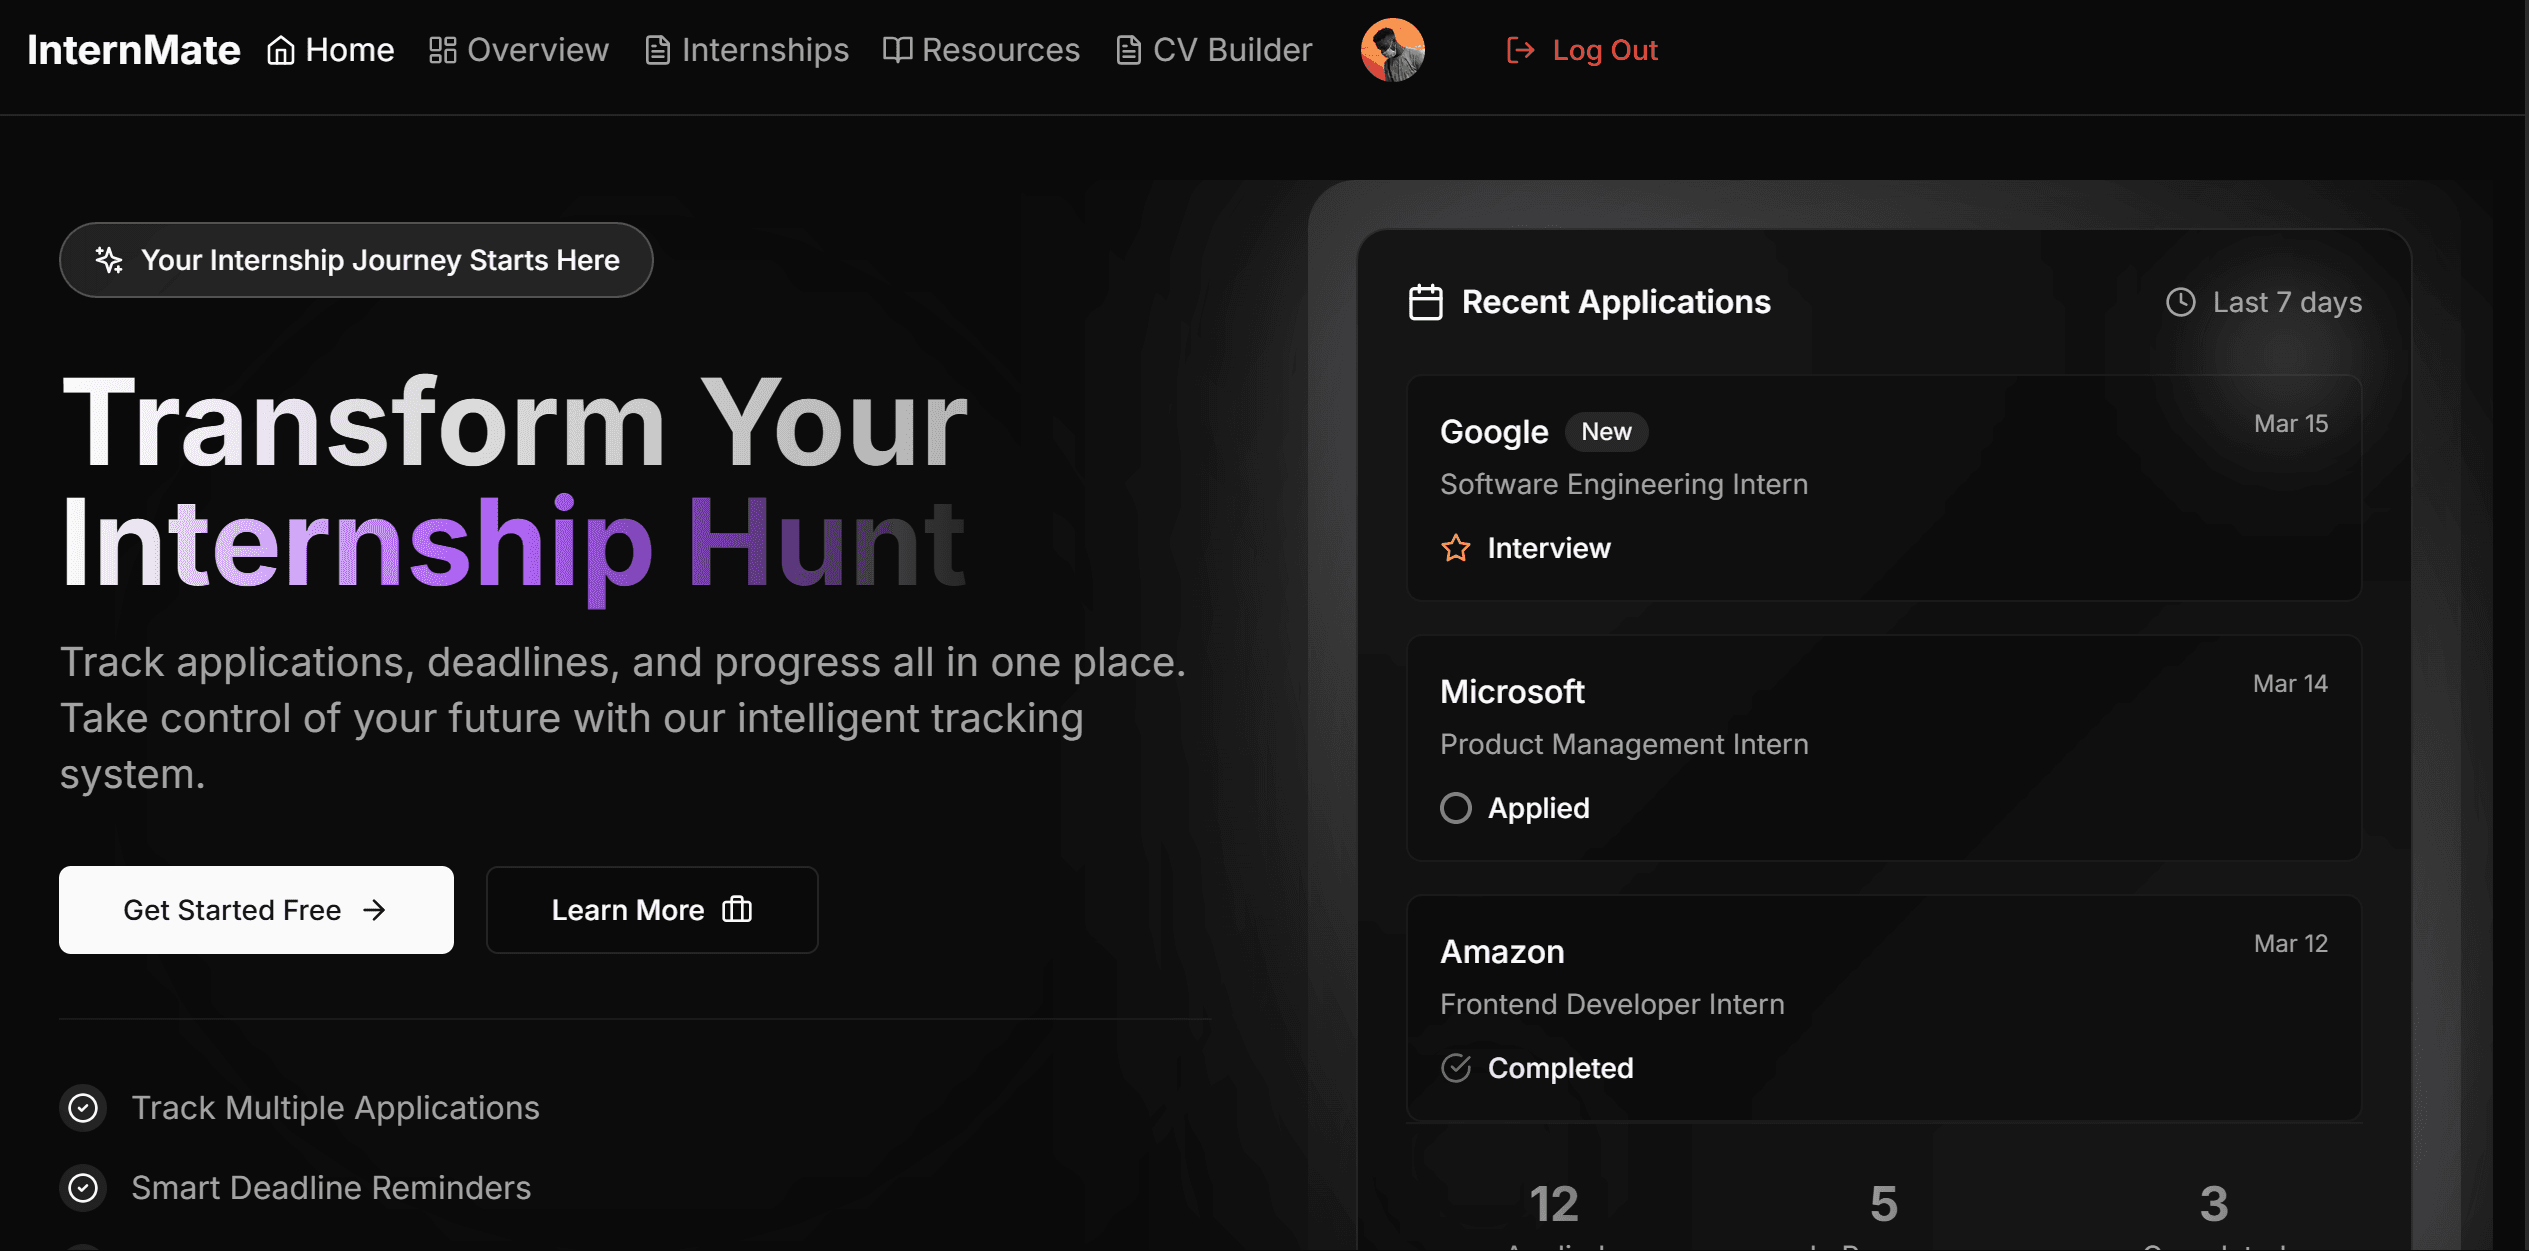This screenshot has height=1251, width=2529.
Task: Expand the Microsoft application card
Action: click(x=1884, y=748)
